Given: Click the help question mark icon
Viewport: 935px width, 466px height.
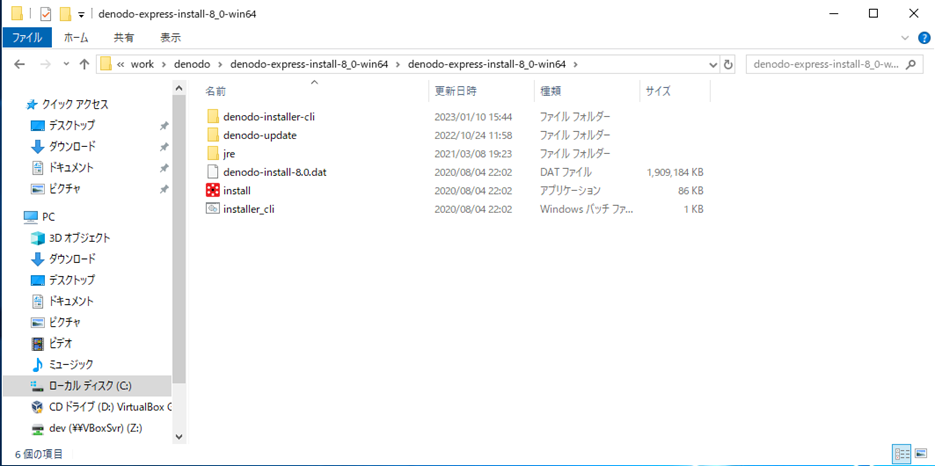Looking at the screenshot, I should pos(924,37).
